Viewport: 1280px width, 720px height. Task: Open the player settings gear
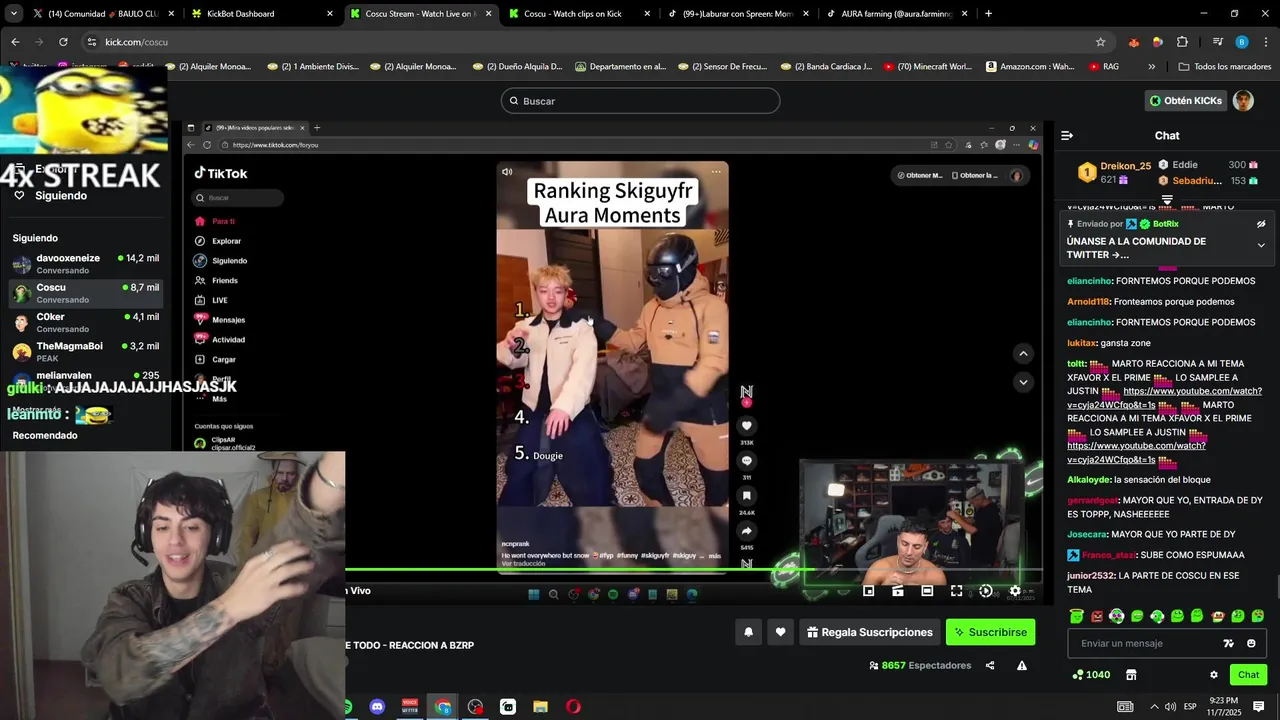click(1015, 591)
